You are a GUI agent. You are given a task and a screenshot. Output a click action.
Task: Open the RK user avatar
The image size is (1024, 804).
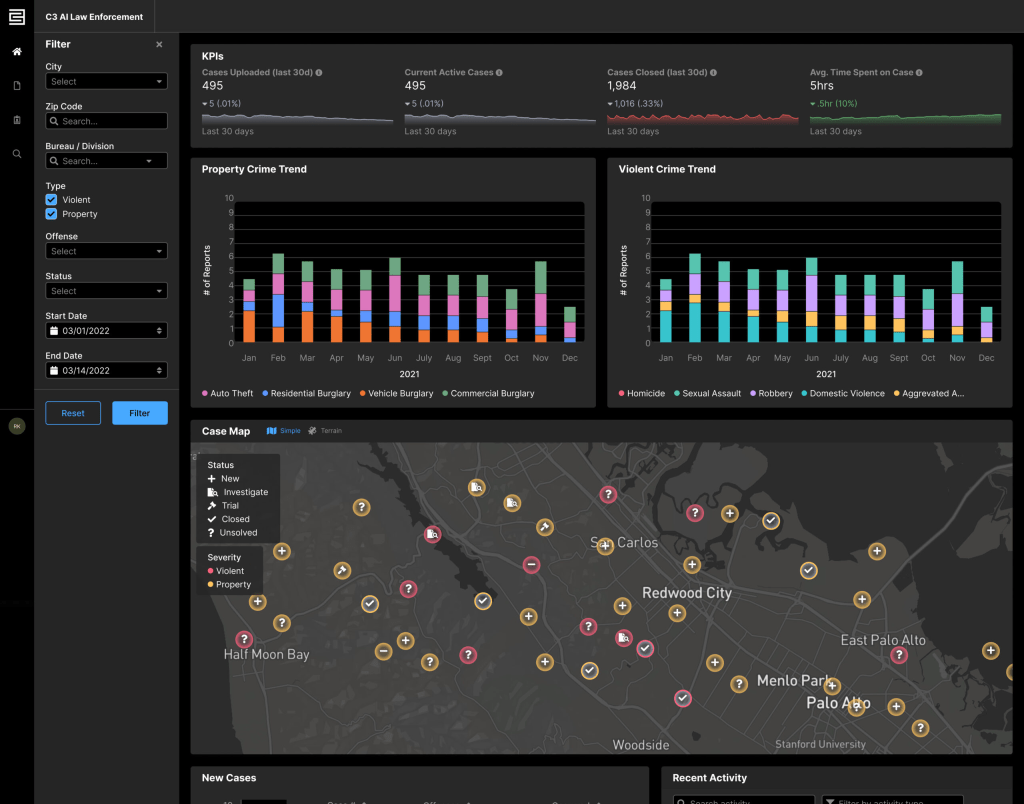16,426
